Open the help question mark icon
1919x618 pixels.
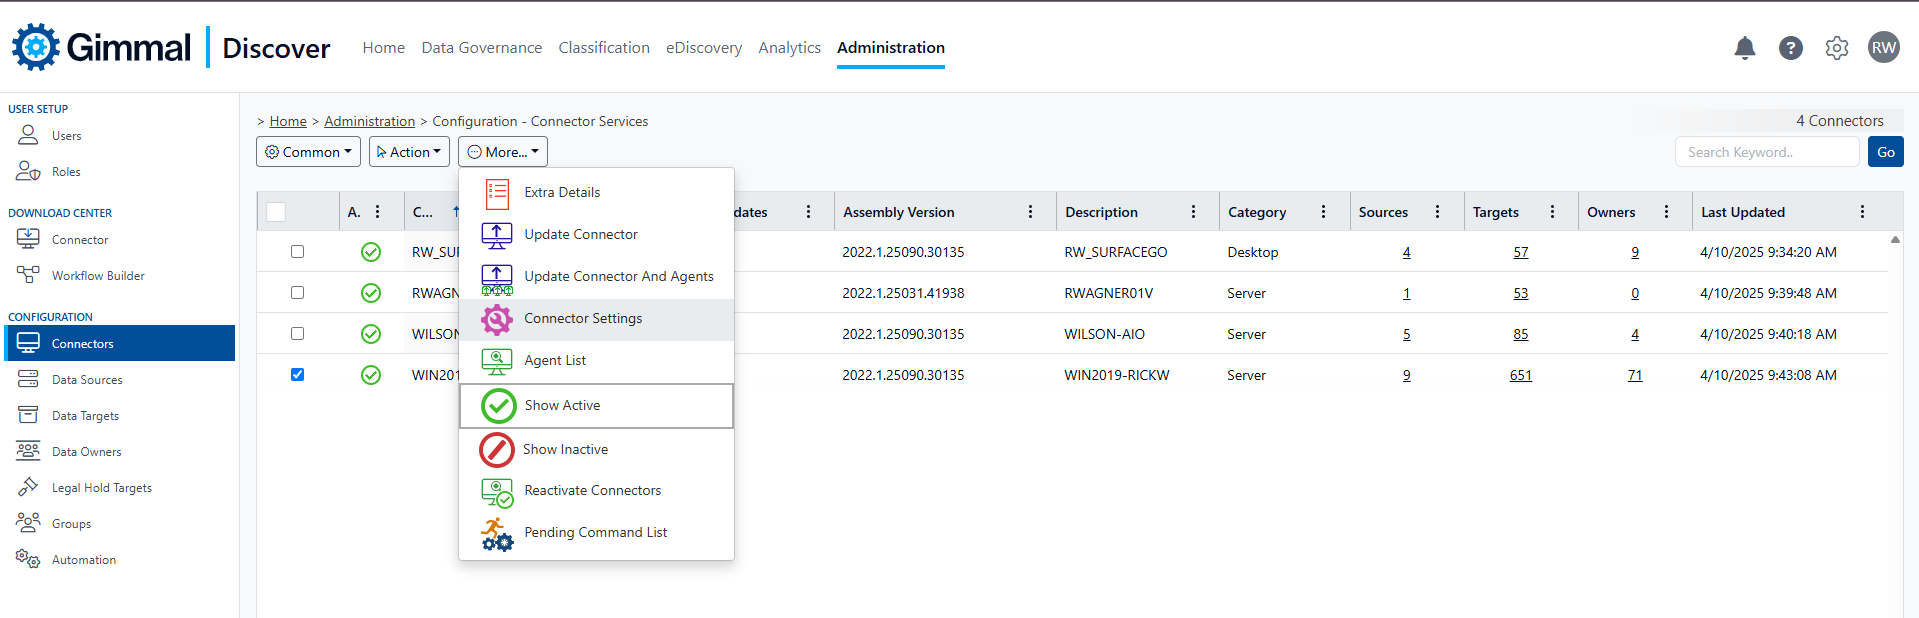click(x=1790, y=48)
